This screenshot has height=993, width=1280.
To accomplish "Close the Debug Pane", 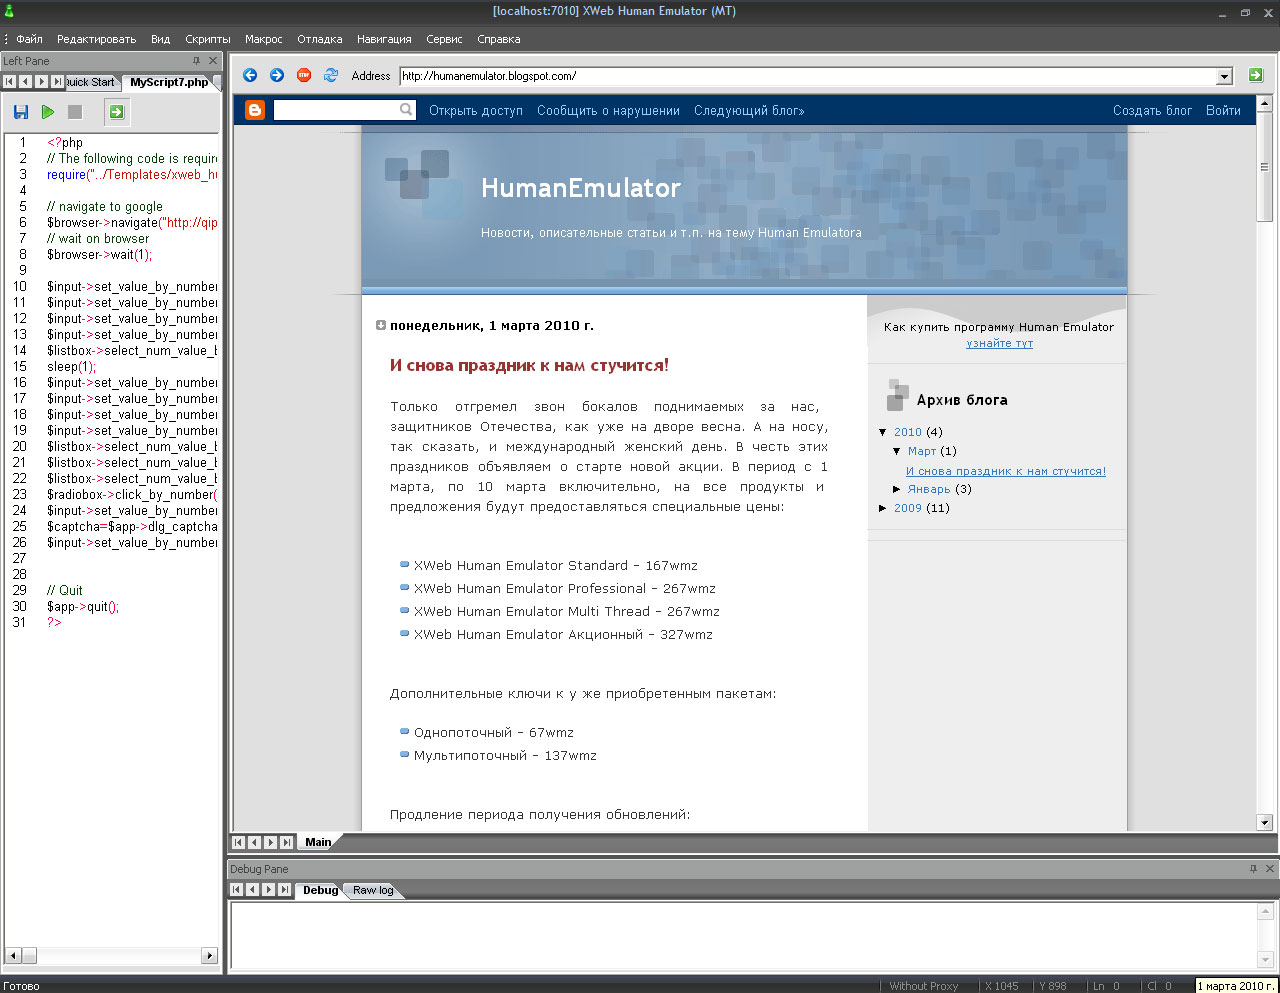I will [1270, 869].
